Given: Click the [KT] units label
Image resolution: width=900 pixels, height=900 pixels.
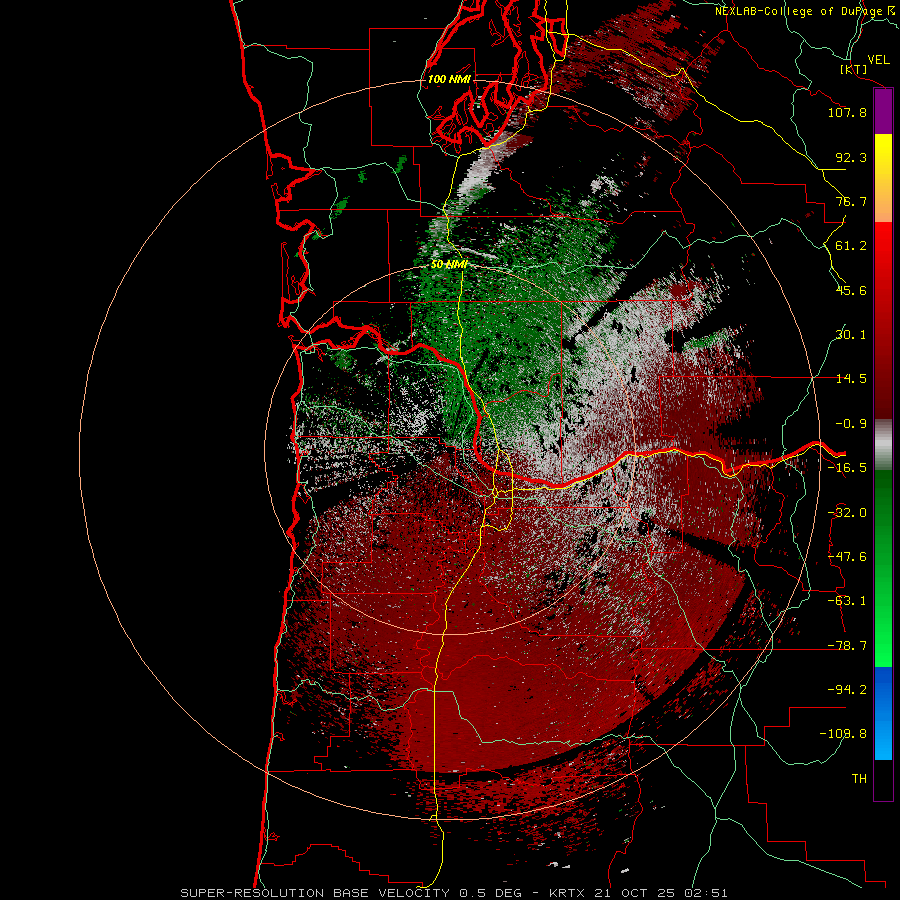Looking at the screenshot, I should [x=854, y=69].
